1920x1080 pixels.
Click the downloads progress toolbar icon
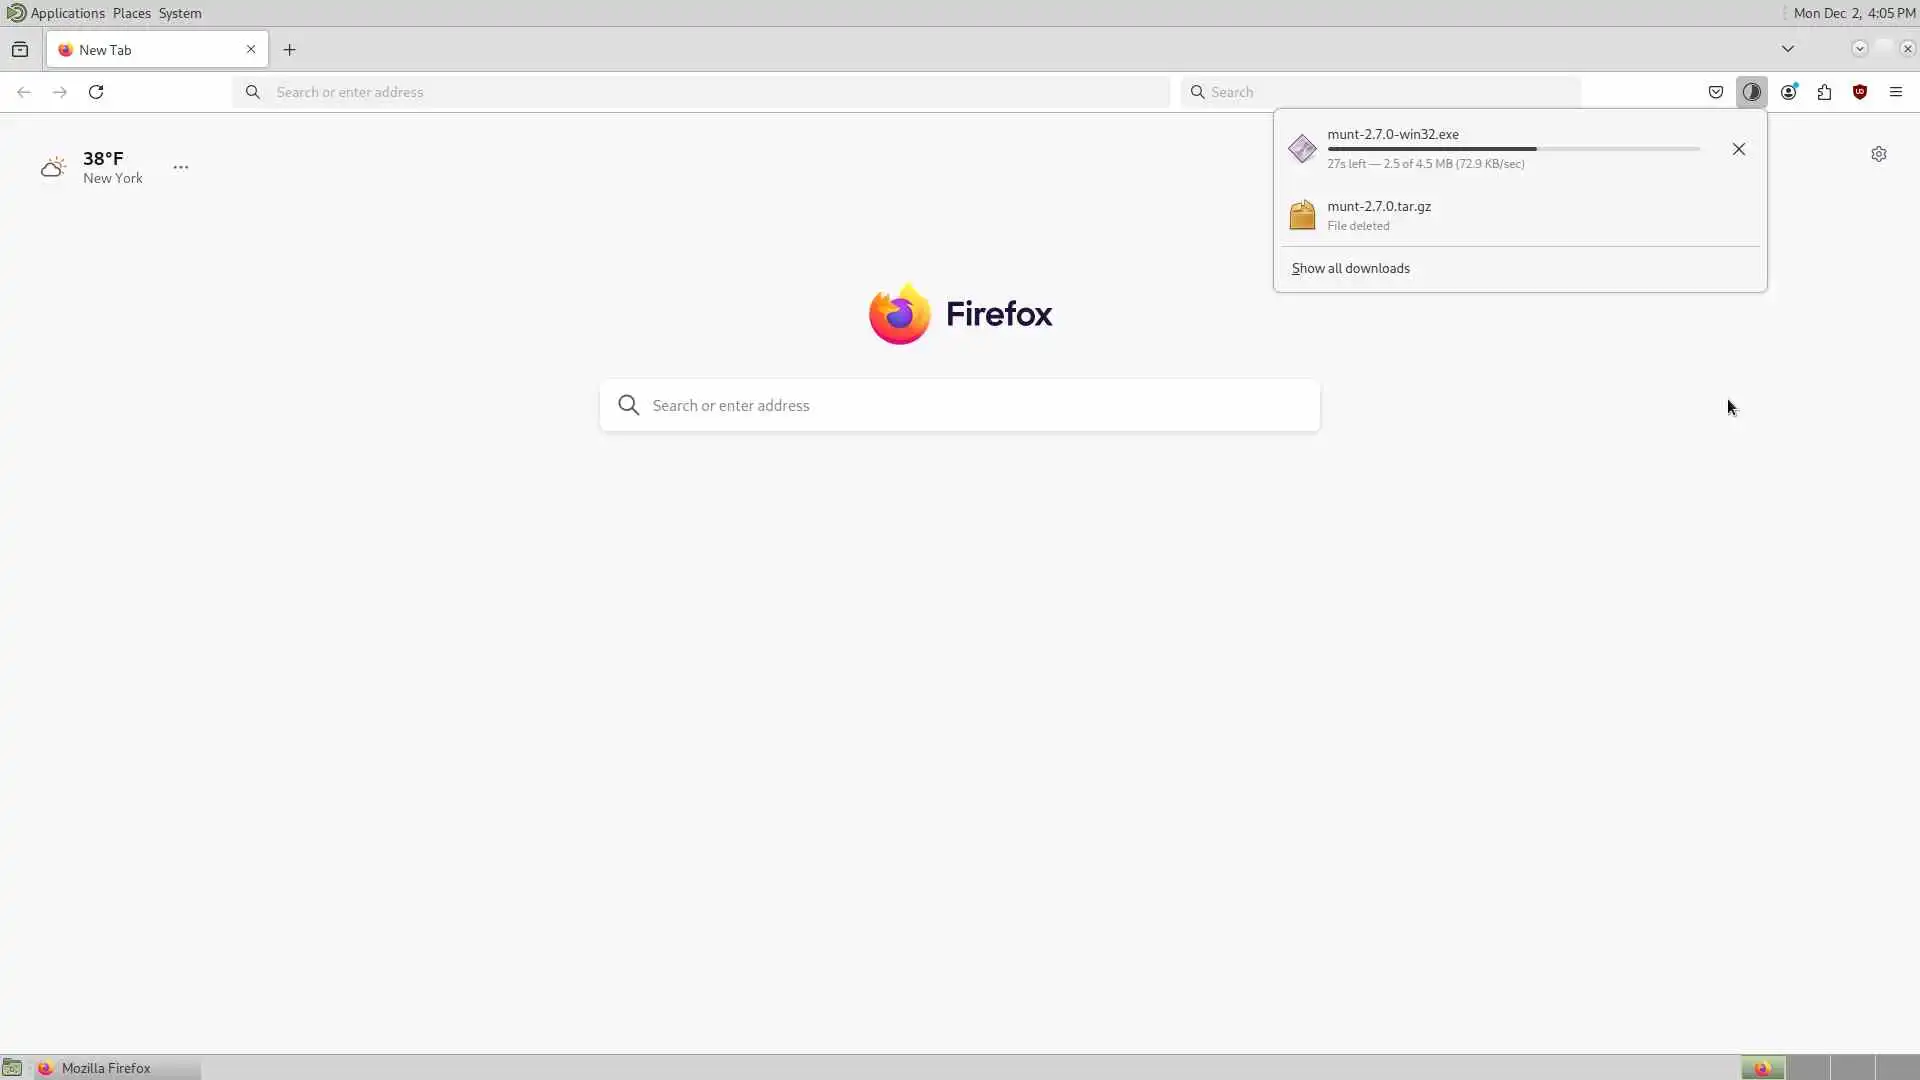tap(1751, 92)
